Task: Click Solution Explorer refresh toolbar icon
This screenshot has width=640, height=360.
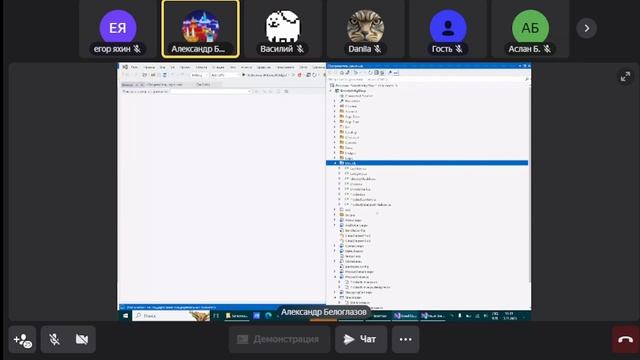Action: [x=370, y=73]
